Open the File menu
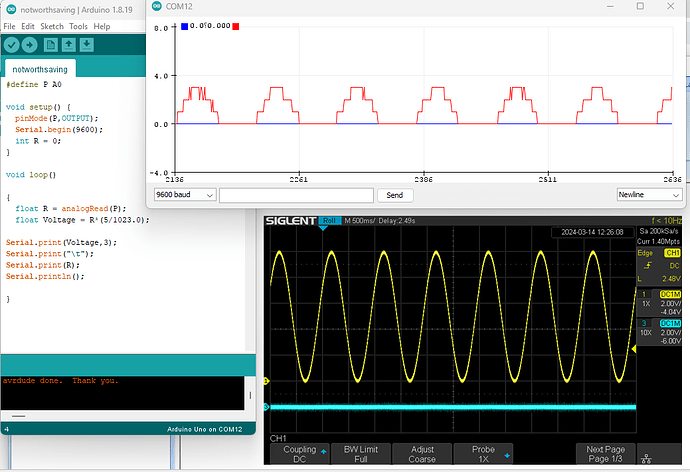Image resolution: width=690 pixels, height=472 pixels. click(9, 25)
